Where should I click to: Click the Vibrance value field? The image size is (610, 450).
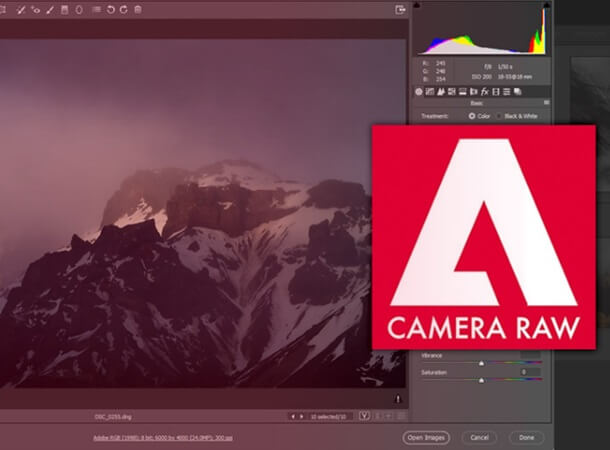pyautogui.click(x=531, y=355)
